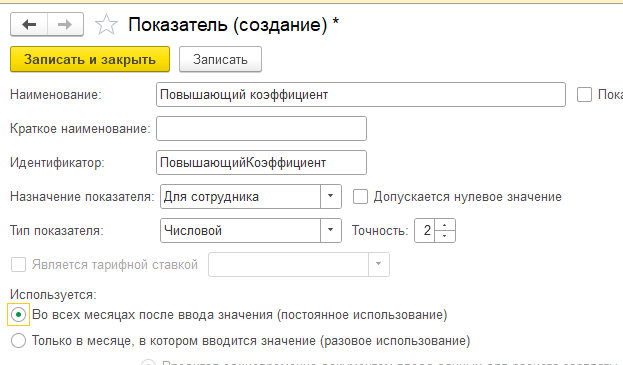Go back with the left arrow button
This screenshot has height=365, width=623.
pos(29,25)
